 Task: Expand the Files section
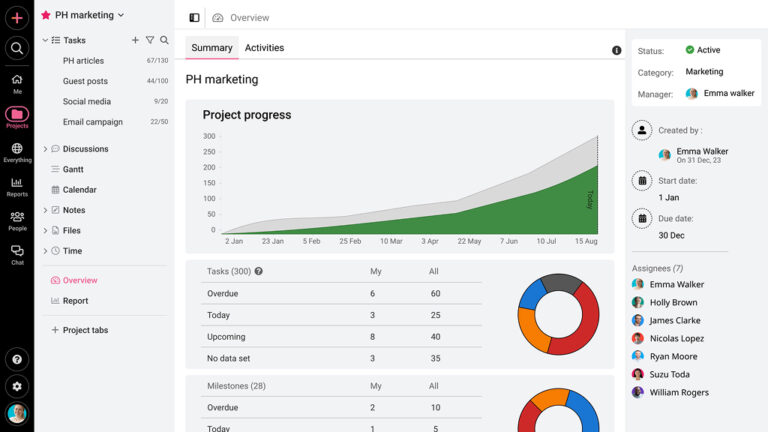click(45, 231)
